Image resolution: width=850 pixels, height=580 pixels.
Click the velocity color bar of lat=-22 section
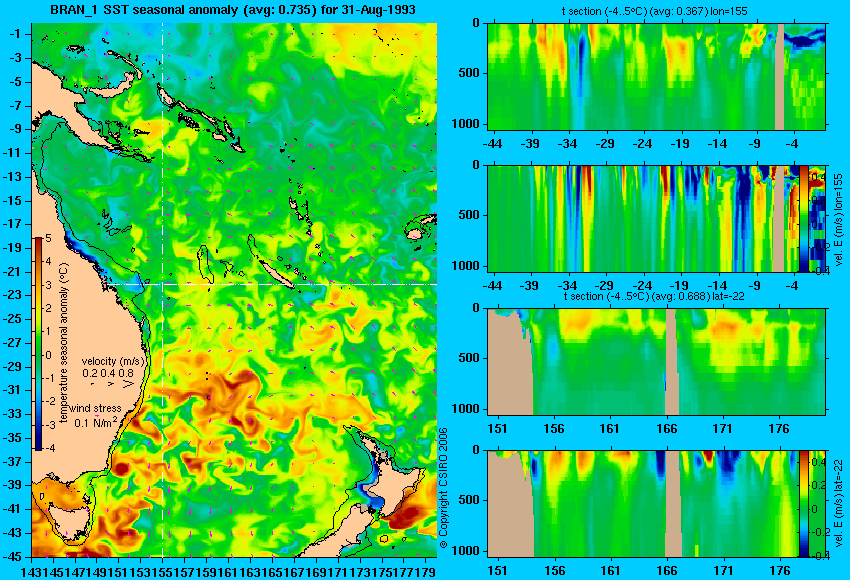click(x=804, y=504)
